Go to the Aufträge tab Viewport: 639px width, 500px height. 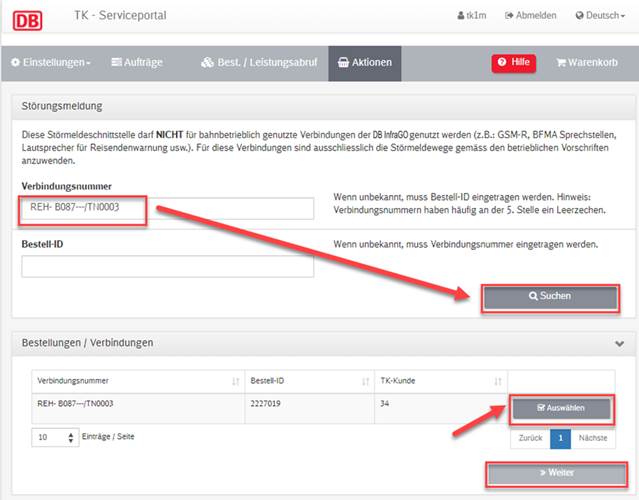pos(137,62)
